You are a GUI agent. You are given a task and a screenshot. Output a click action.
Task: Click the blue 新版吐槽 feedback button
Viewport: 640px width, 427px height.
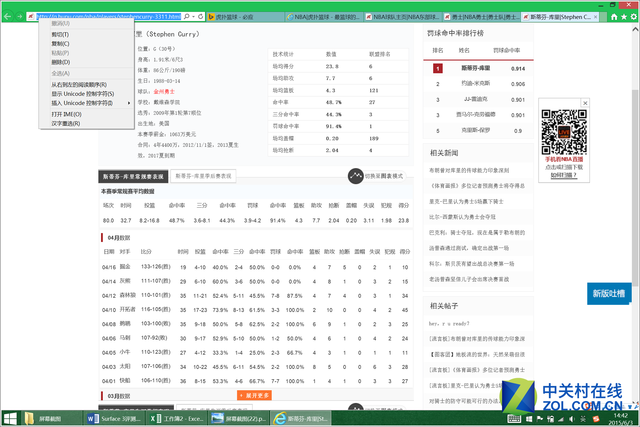click(x=609, y=294)
